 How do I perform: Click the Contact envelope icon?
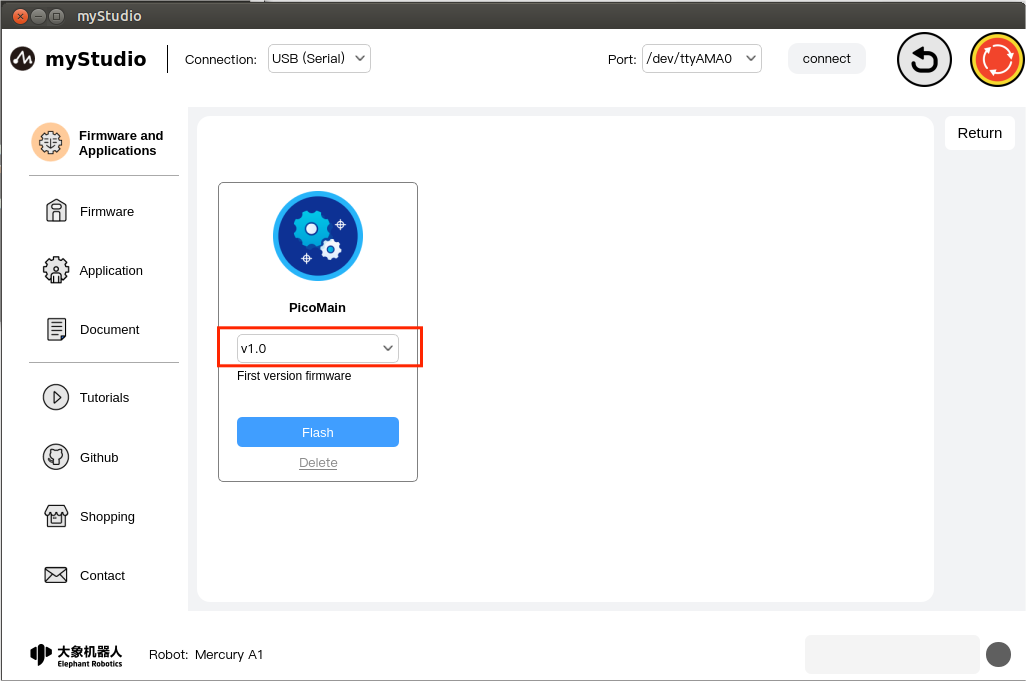tap(56, 575)
